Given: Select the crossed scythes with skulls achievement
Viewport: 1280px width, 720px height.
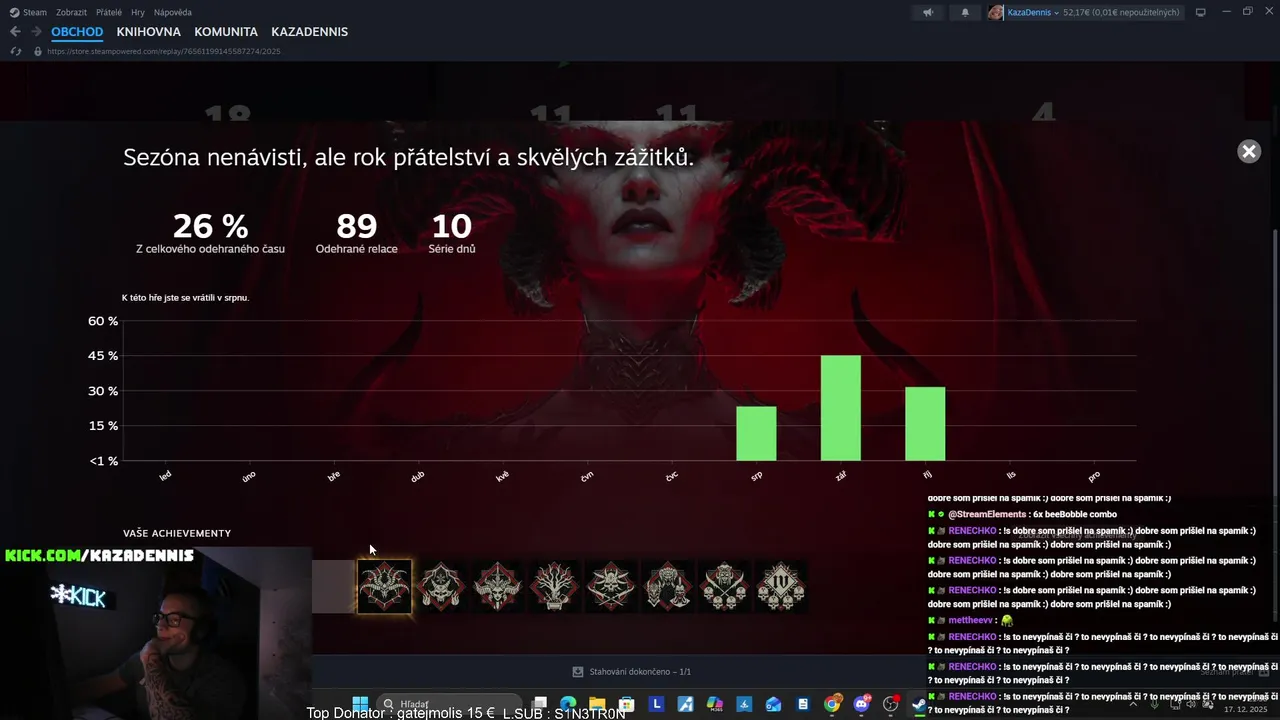Looking at the screenshot, I should pyautogui.click(x=725, y=586).
